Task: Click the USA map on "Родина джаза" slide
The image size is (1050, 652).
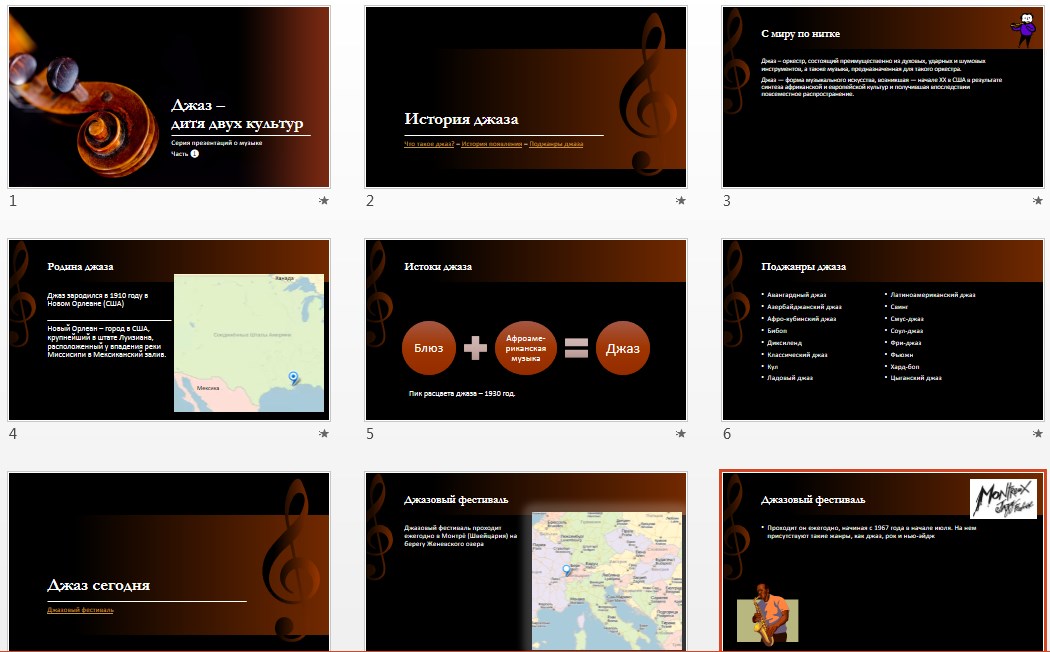Action: [249, 343]
